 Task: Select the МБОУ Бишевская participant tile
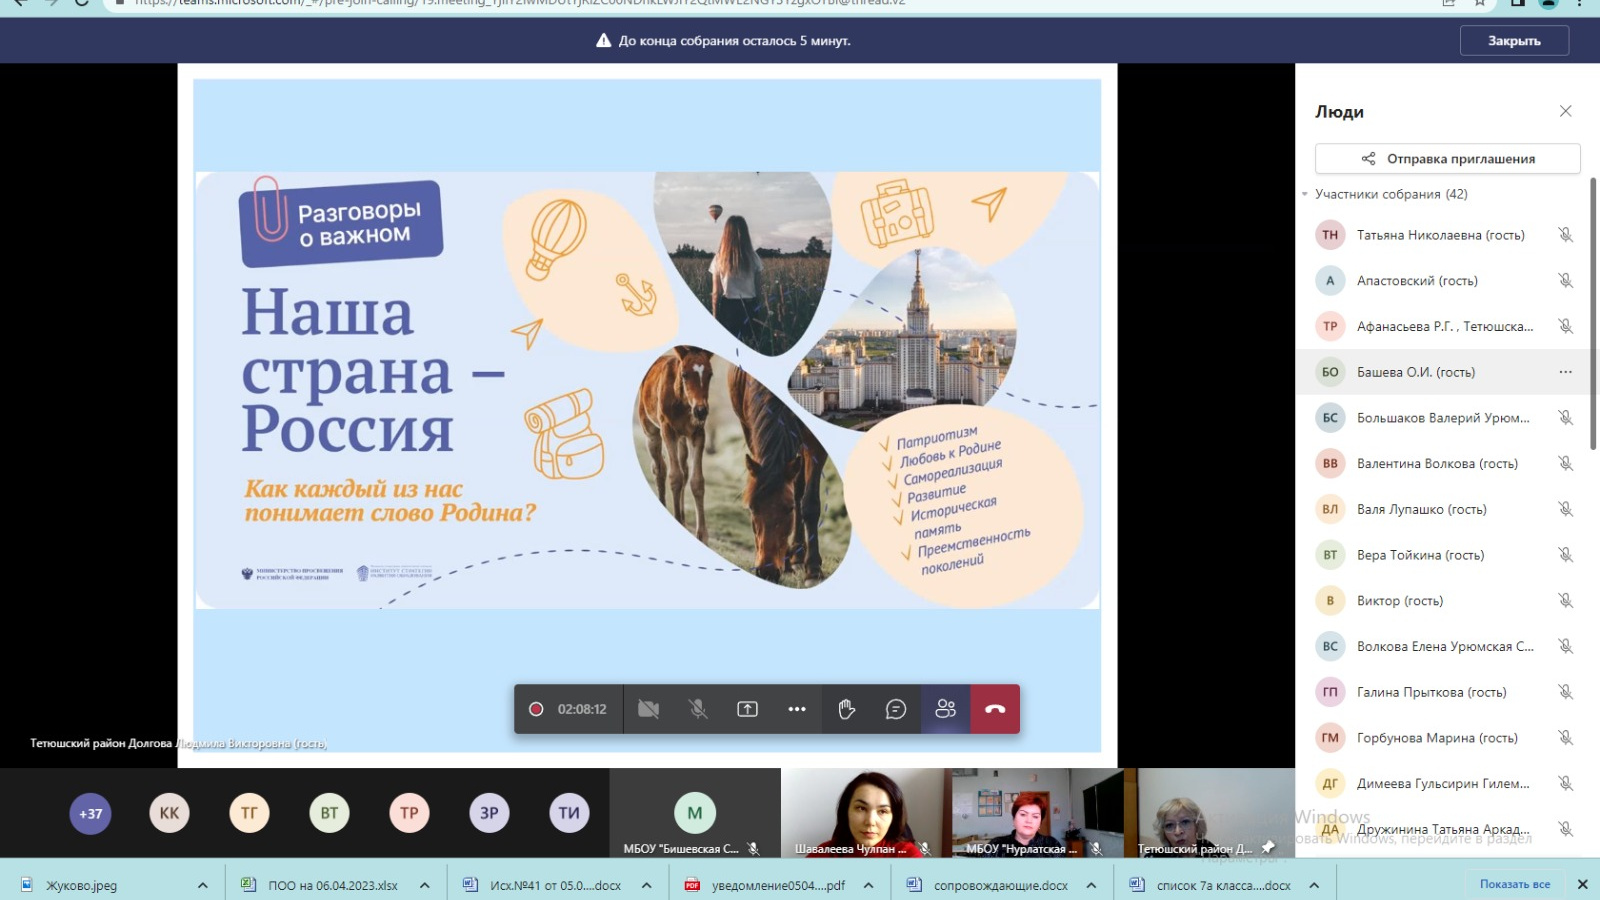click(695, 813)
